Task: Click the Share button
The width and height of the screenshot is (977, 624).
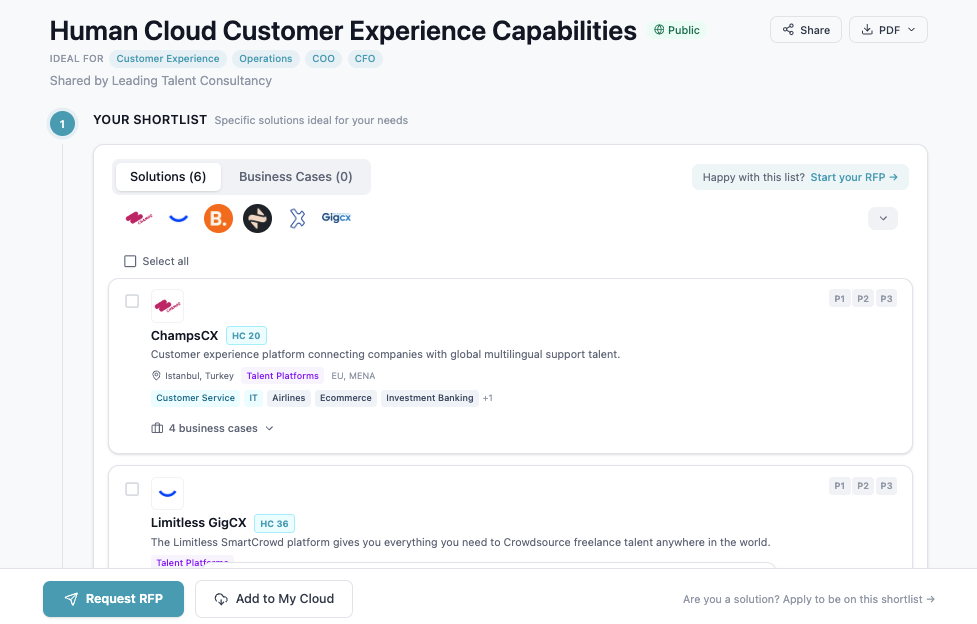Action: 806,30
